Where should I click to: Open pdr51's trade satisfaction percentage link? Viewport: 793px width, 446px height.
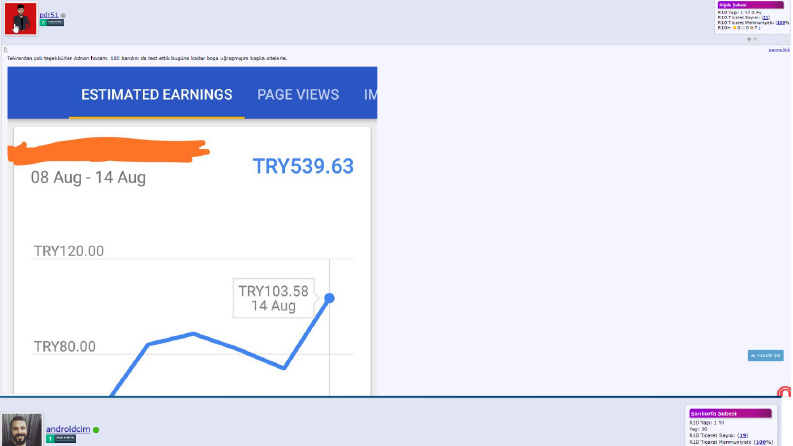782,23
